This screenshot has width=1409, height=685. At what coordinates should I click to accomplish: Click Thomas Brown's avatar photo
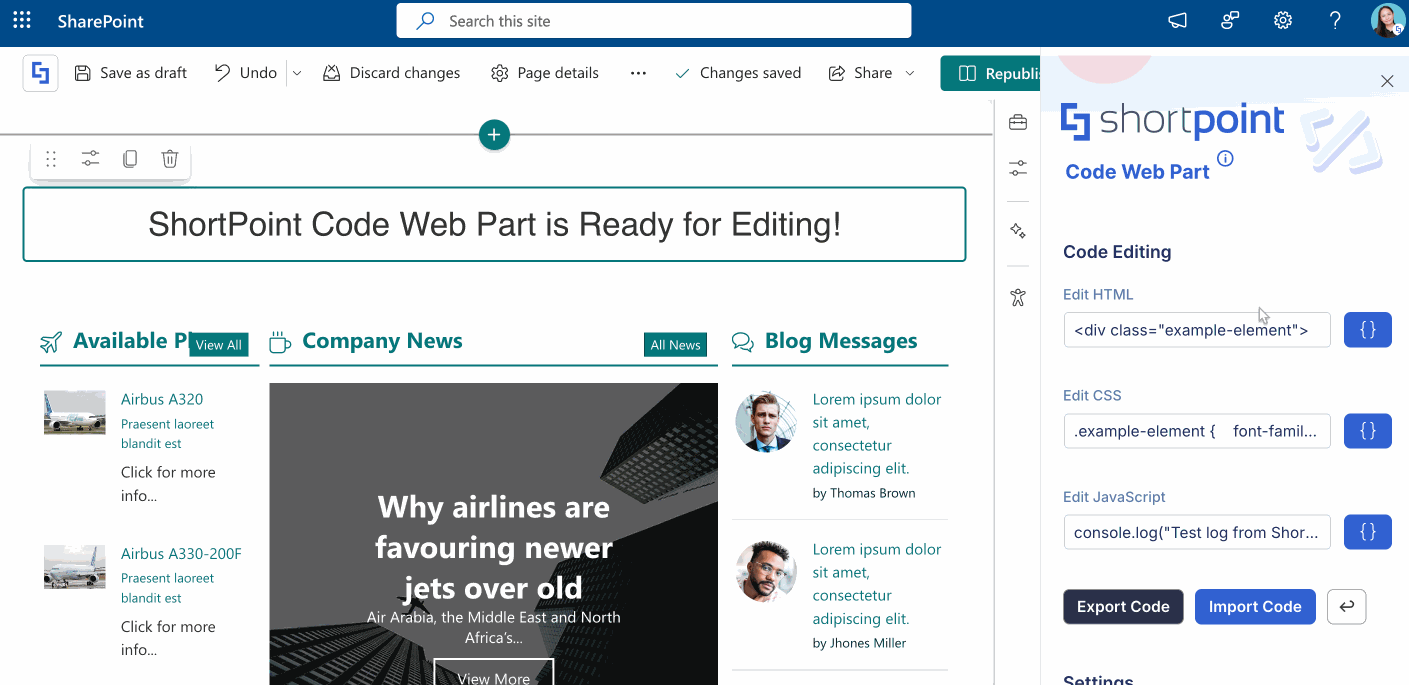pos(766,422)
